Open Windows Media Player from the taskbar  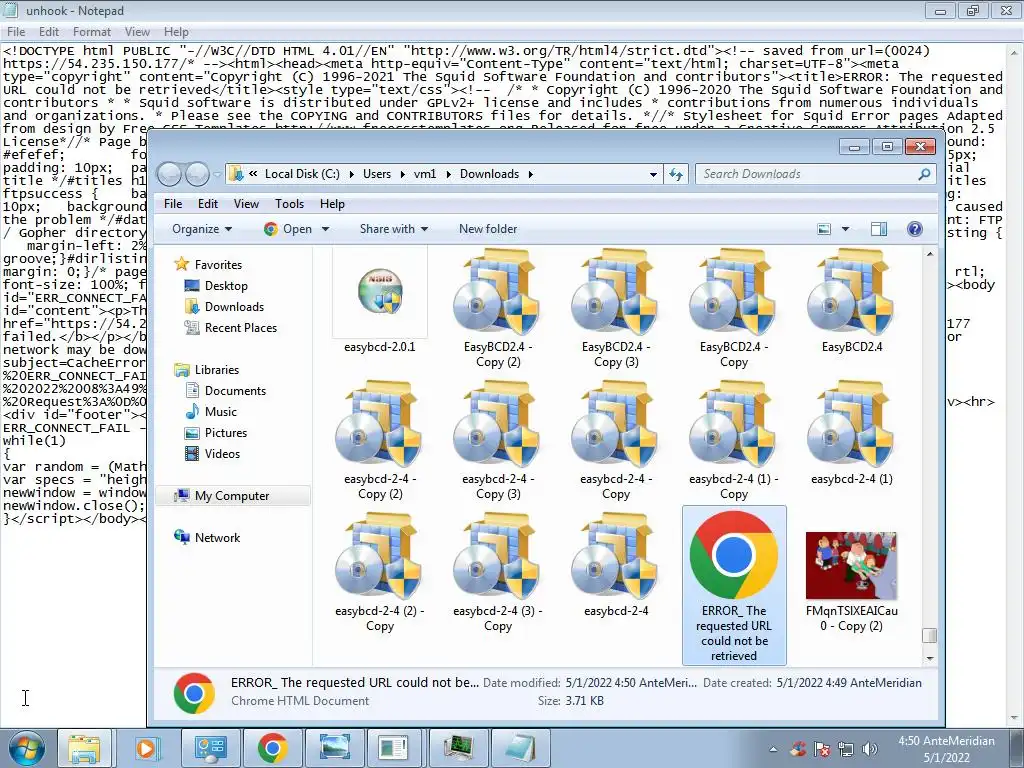coord(146,748)
